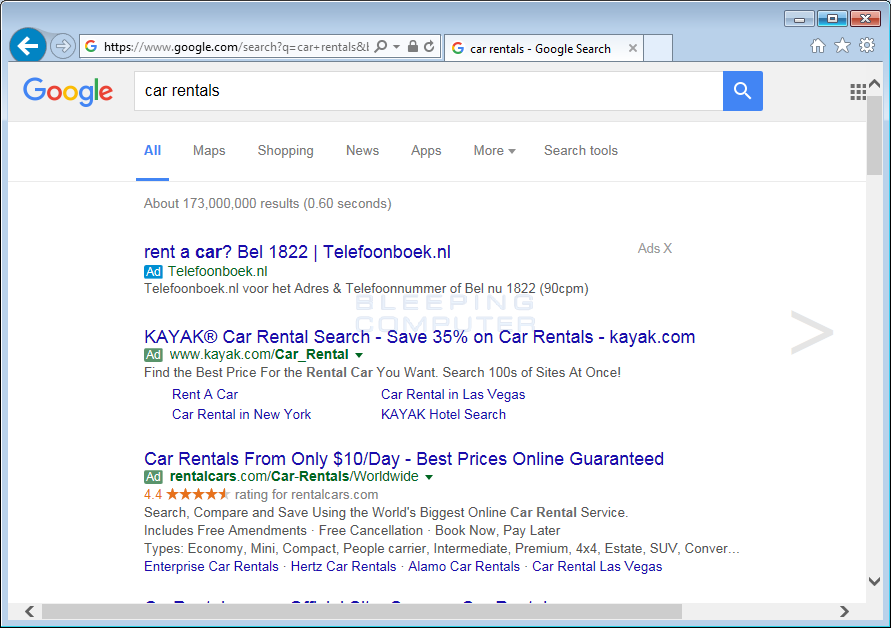Screen dimensions: 891x628
Task: Open Favorites with the star icon
Action: pyautogui.click(x=842, y=45)
